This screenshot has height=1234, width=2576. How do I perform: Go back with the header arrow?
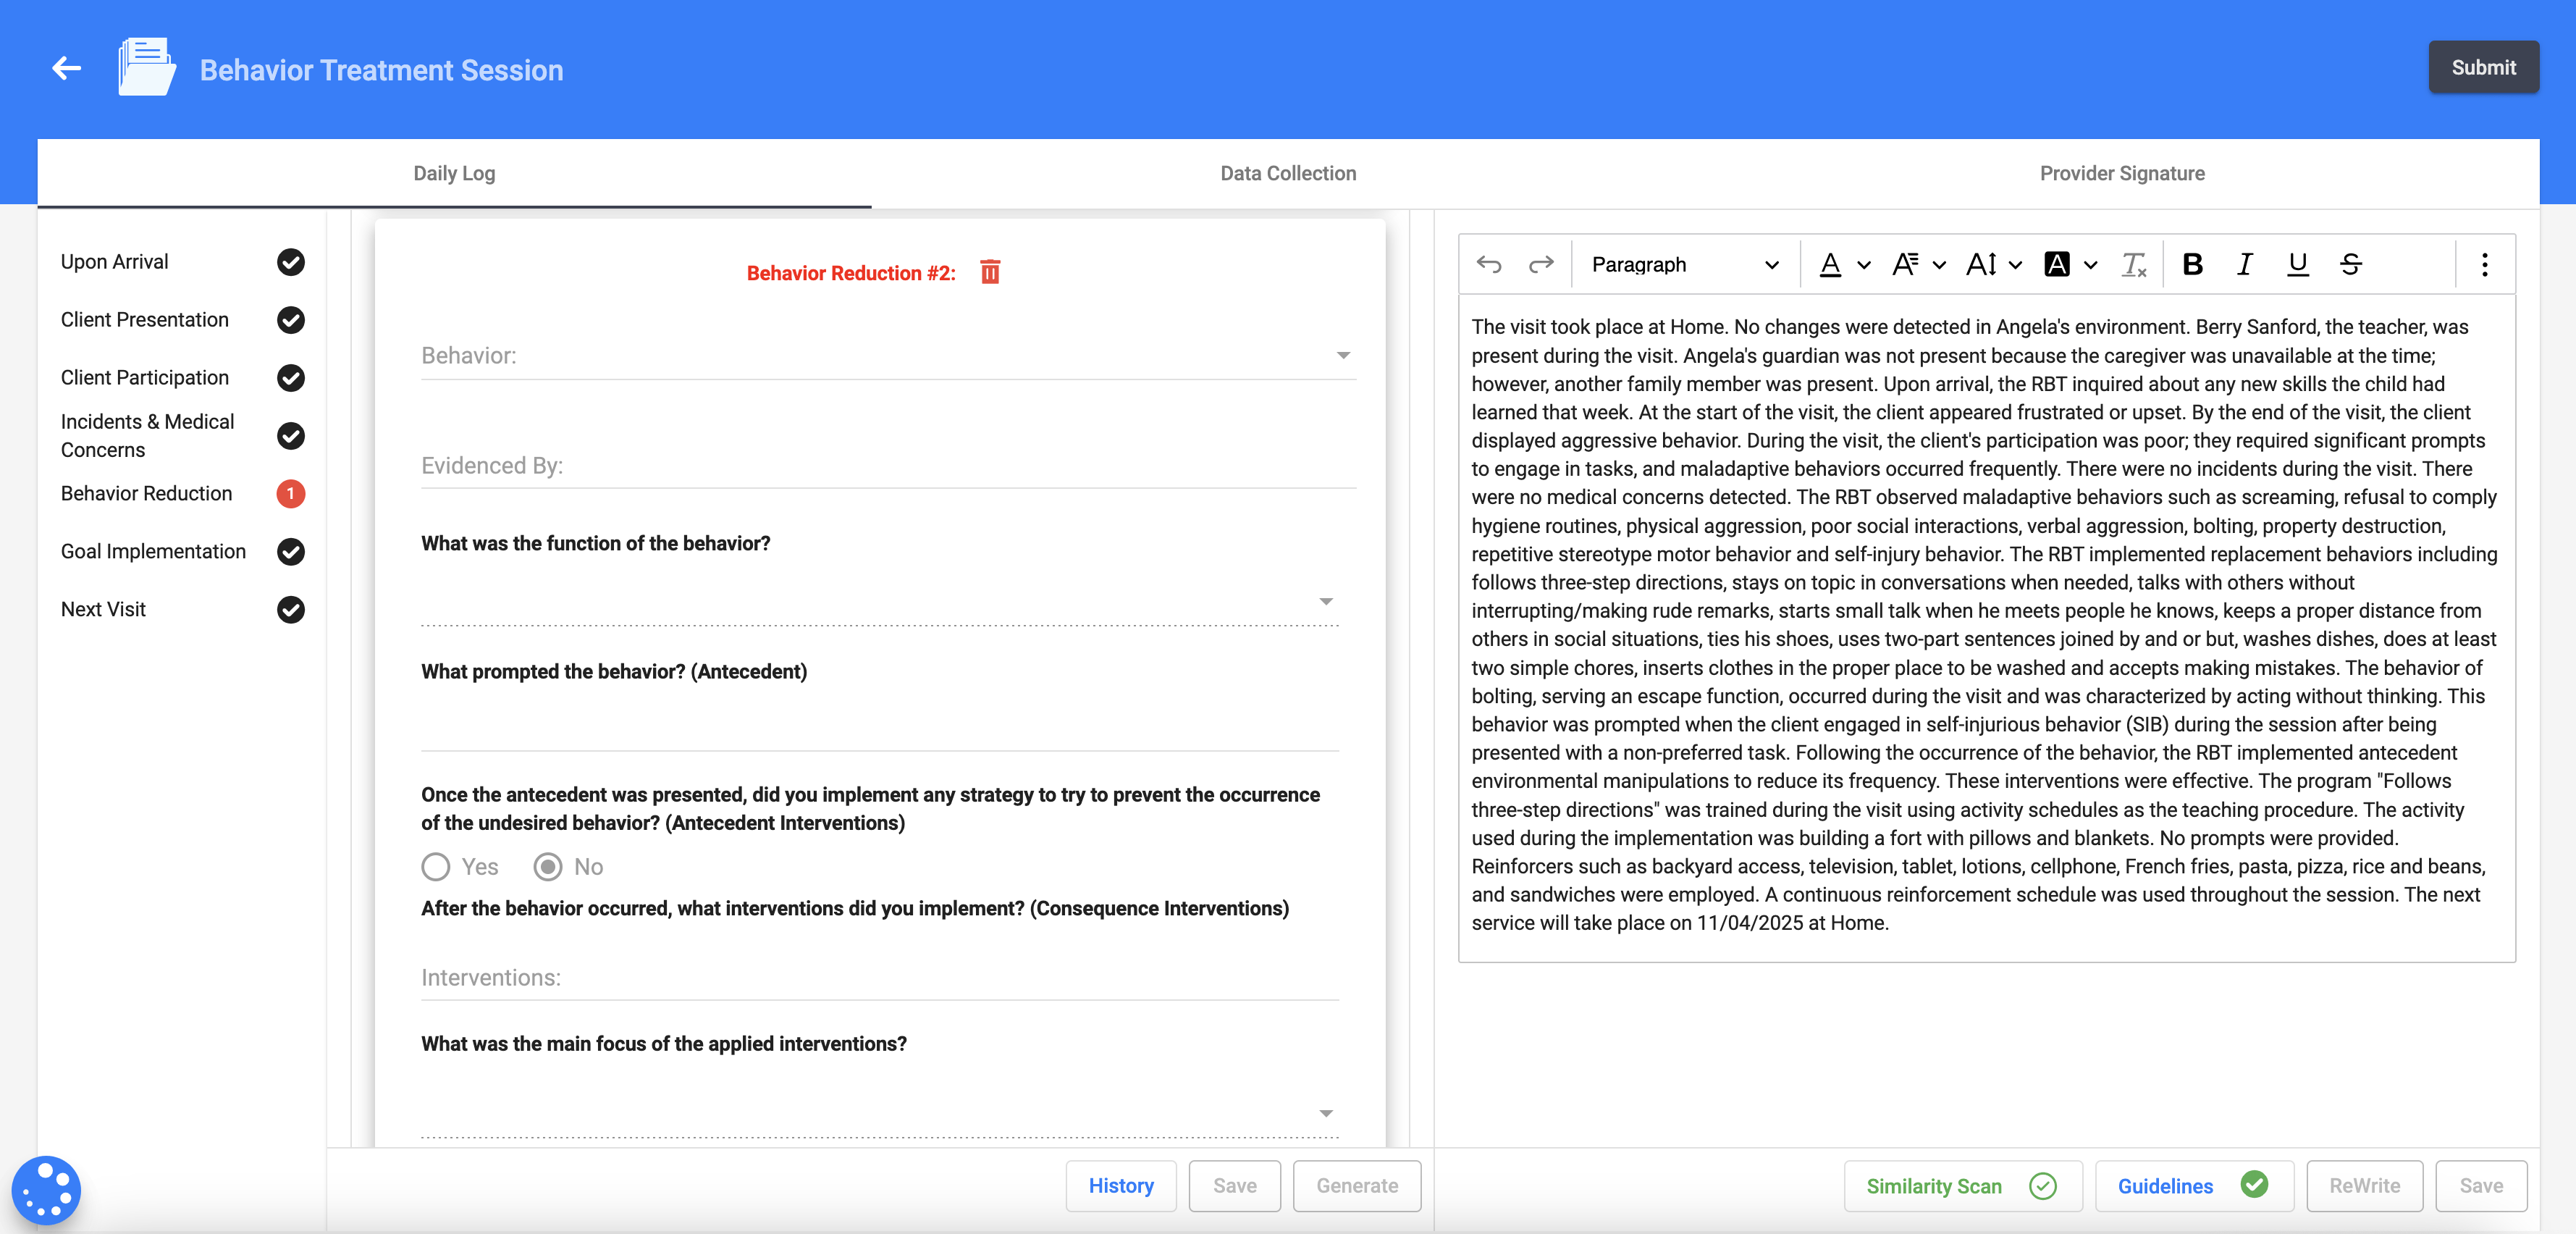(67, 68)
